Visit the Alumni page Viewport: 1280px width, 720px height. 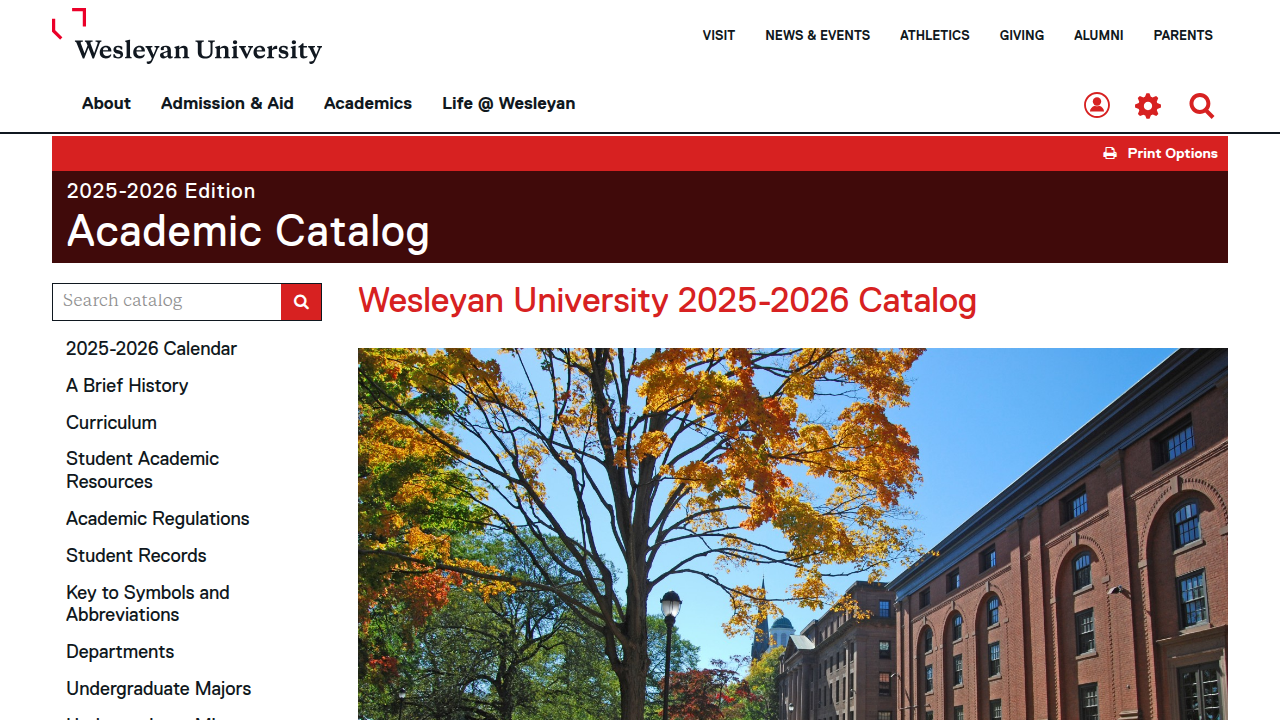click(x=1098, y=35)
